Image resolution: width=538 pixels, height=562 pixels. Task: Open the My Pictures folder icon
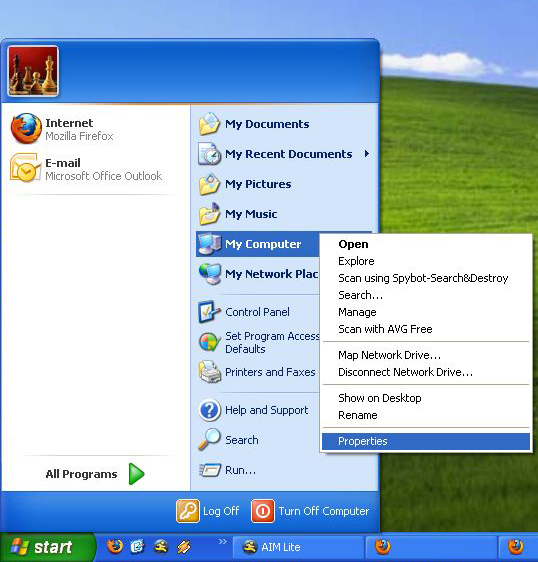[x=209, y=184]
